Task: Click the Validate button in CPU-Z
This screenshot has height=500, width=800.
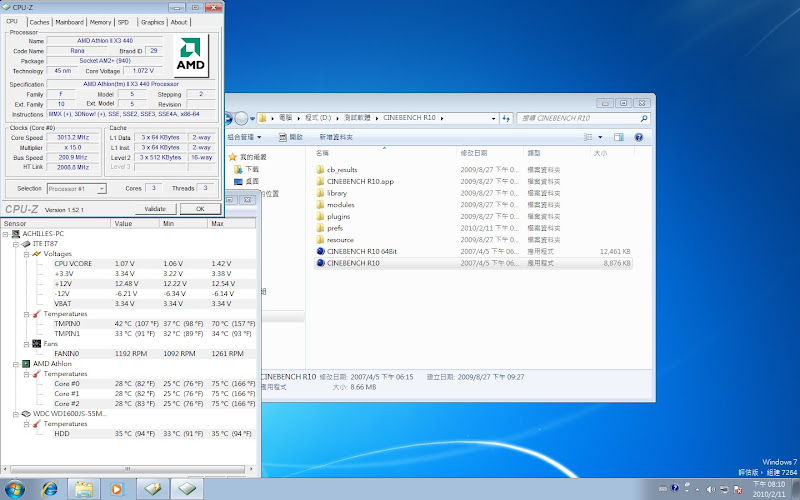Action: [x=155, y=209]
